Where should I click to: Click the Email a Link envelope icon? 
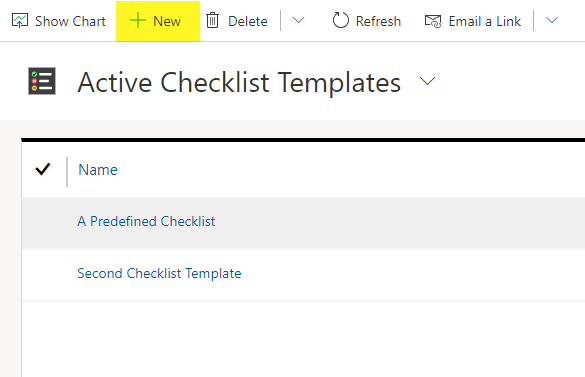point(433,21)
